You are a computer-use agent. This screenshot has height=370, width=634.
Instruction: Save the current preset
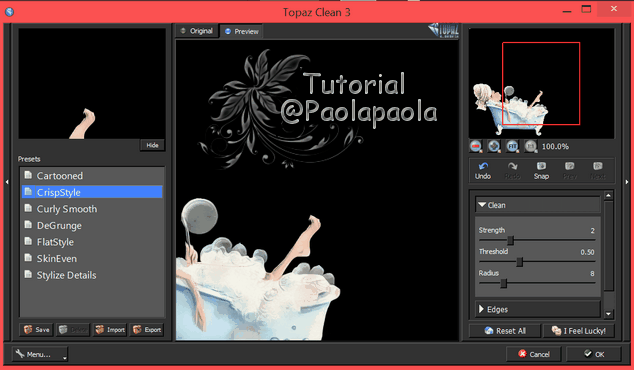click(x=36, y=330)
